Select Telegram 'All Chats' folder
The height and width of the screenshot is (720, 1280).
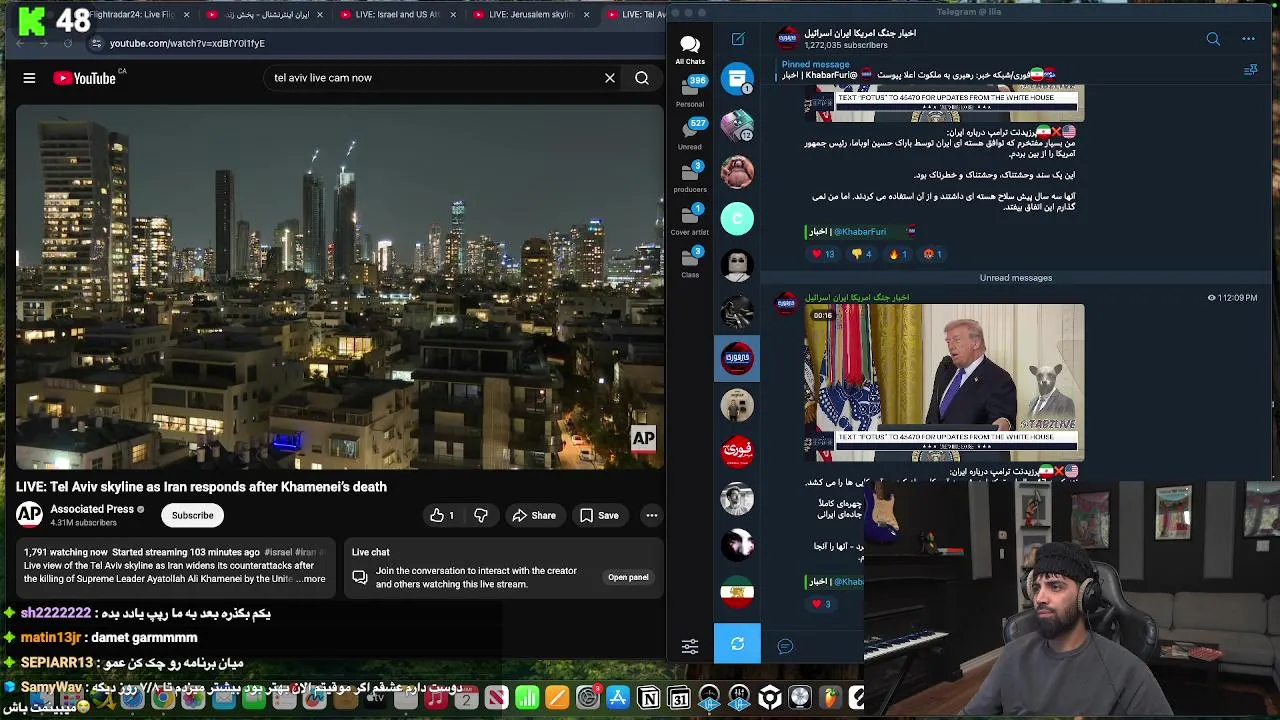tap(690, 49)
